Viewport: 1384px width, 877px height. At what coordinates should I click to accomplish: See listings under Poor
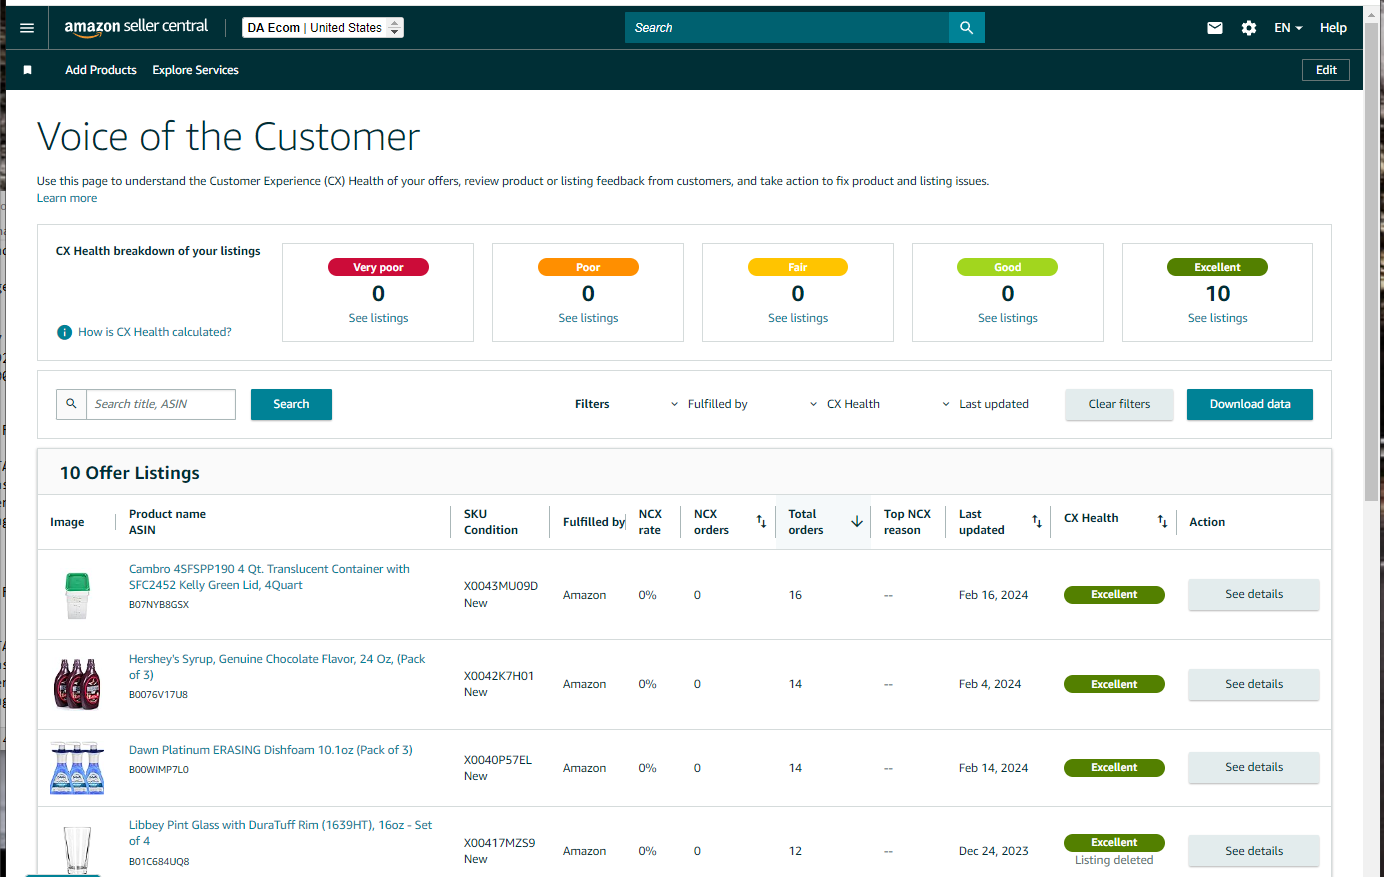tap(588, 318)
